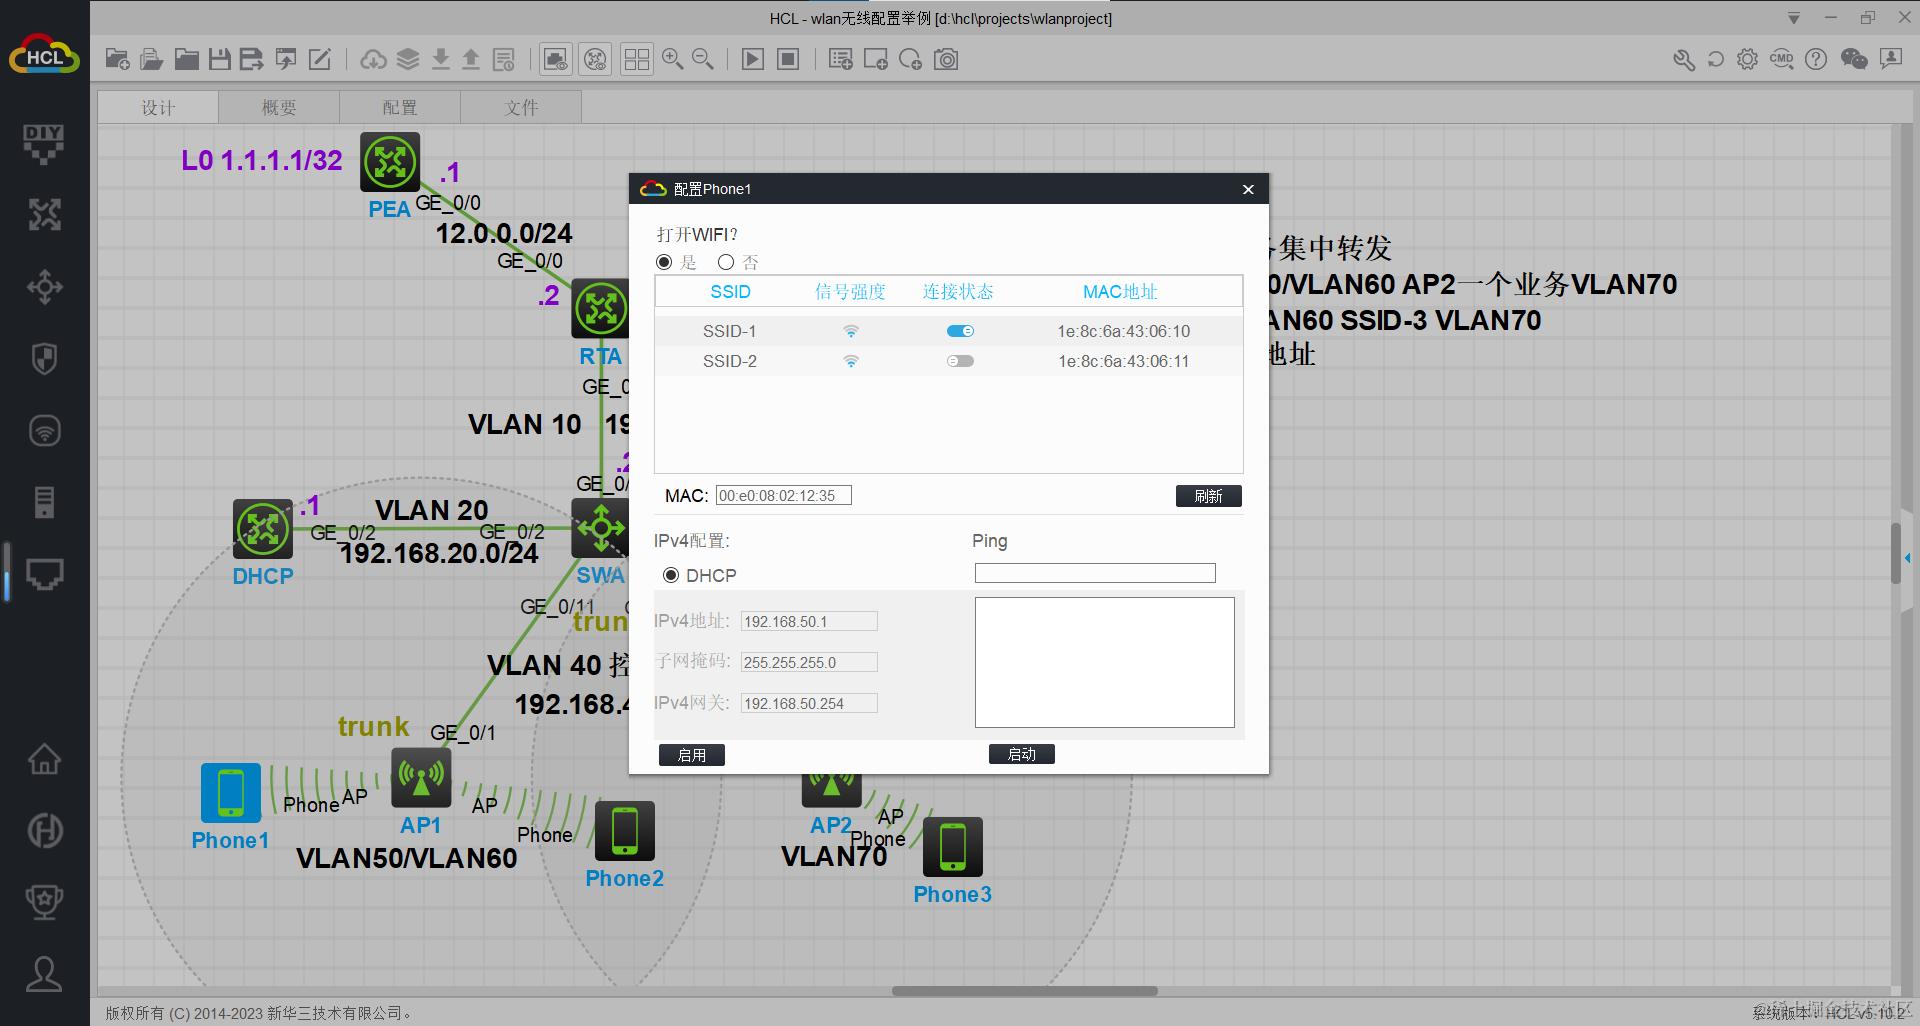
Task: Select the Phone1 device on canvas
Action: 231,793
